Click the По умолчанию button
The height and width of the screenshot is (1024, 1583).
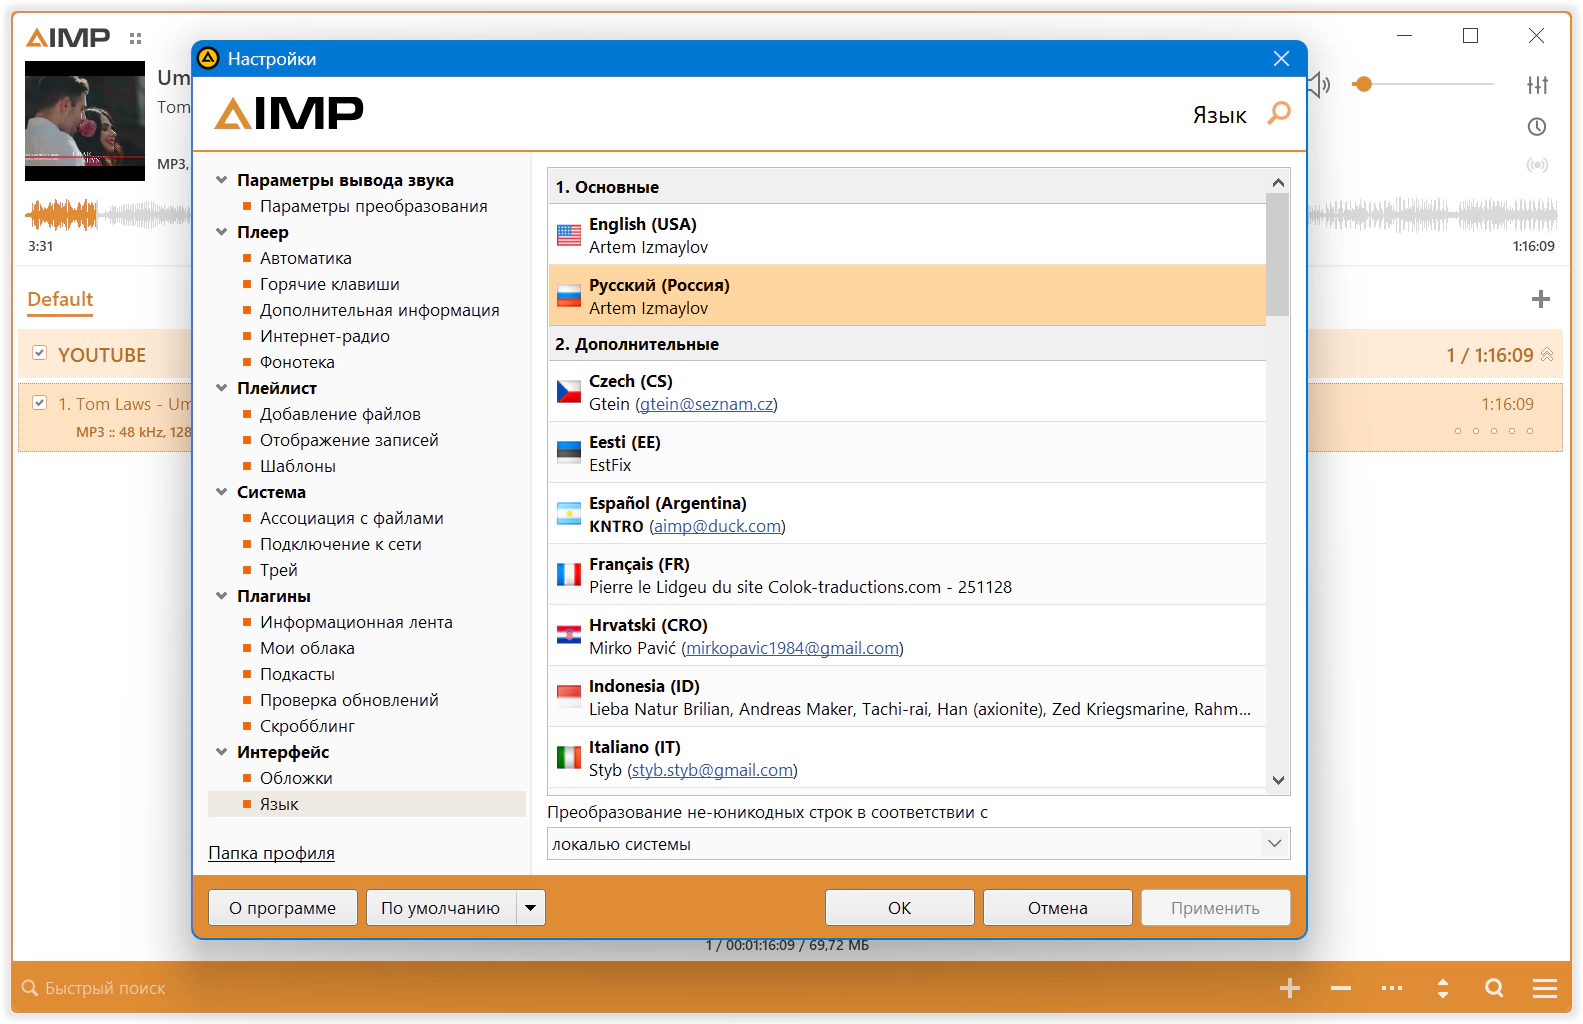(x=441, y=908)
